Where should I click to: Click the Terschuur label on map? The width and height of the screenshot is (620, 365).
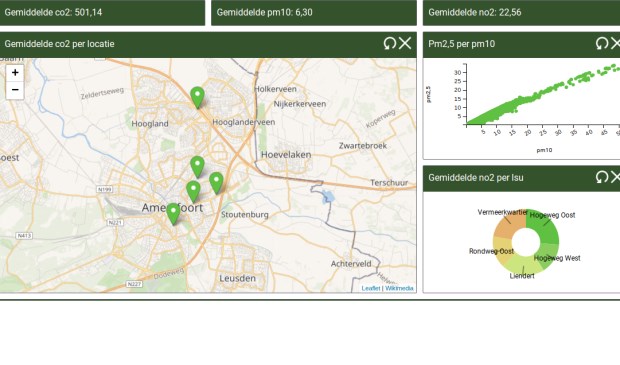pyautogui.click(x=389, y=183)
